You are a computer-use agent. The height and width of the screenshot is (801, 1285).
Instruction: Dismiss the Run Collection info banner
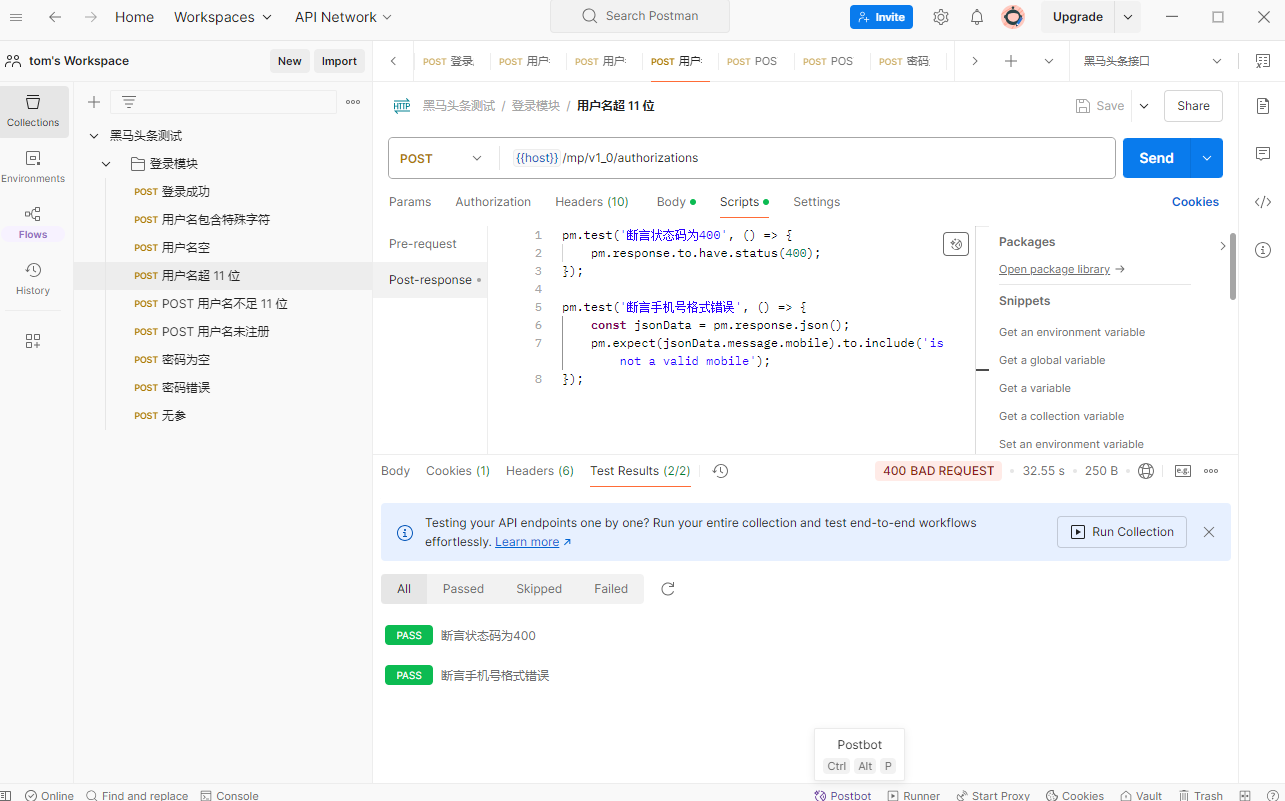coord(1209,532)
